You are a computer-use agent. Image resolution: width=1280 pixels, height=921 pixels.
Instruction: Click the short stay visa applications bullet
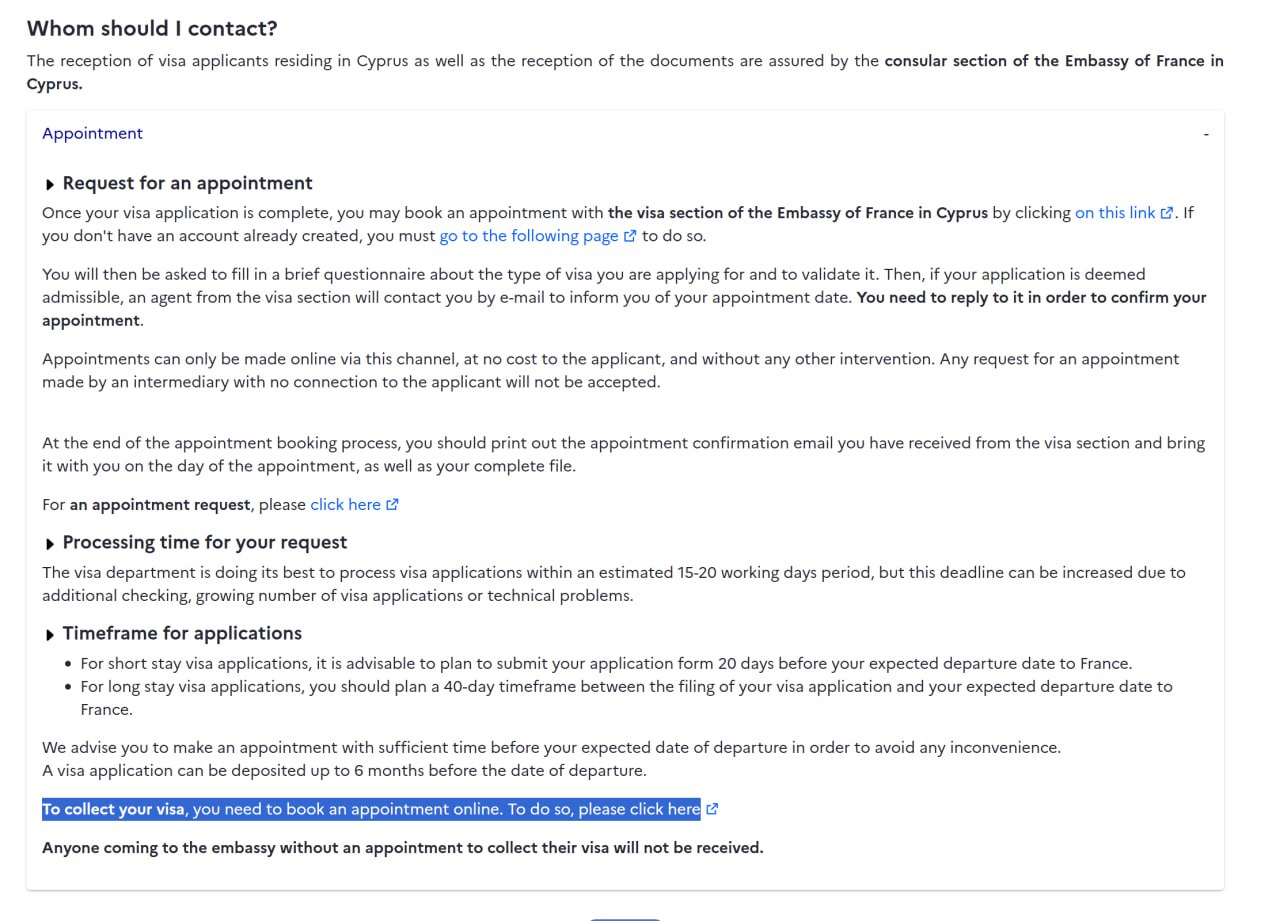pos(606,664)
